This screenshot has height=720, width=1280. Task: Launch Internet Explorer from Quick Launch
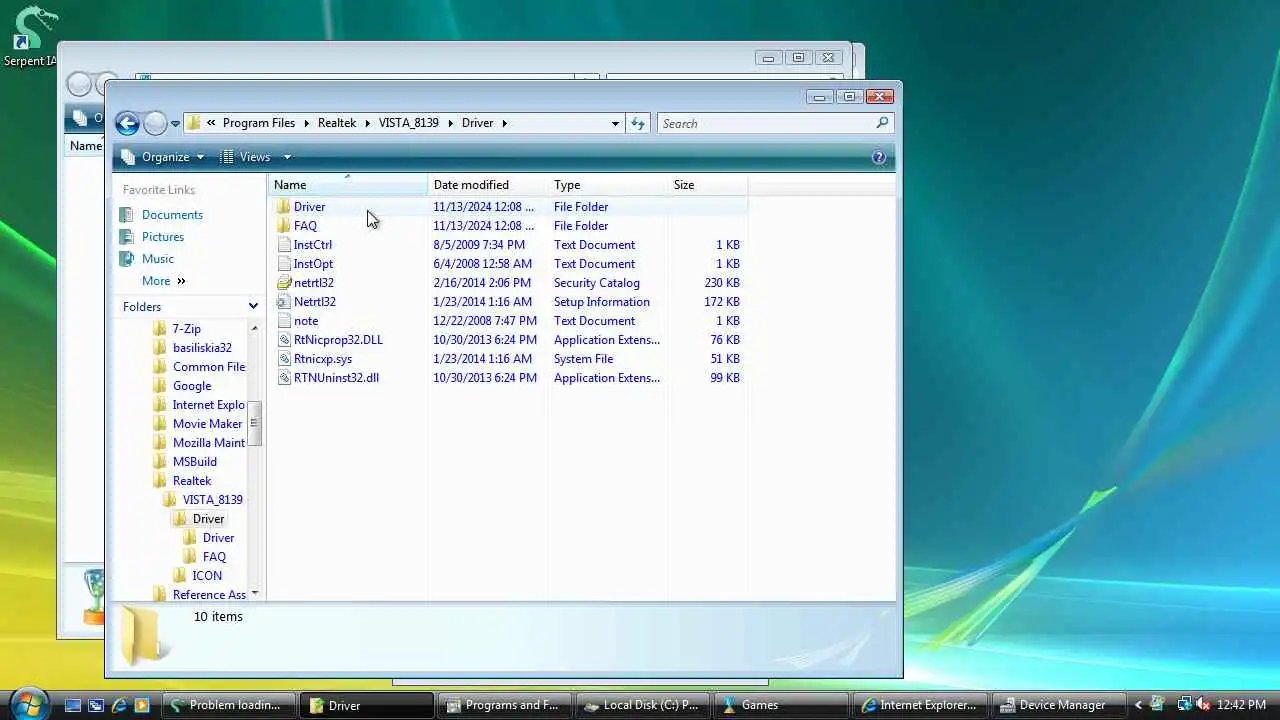pyautogui.click(x=119, y=705)
